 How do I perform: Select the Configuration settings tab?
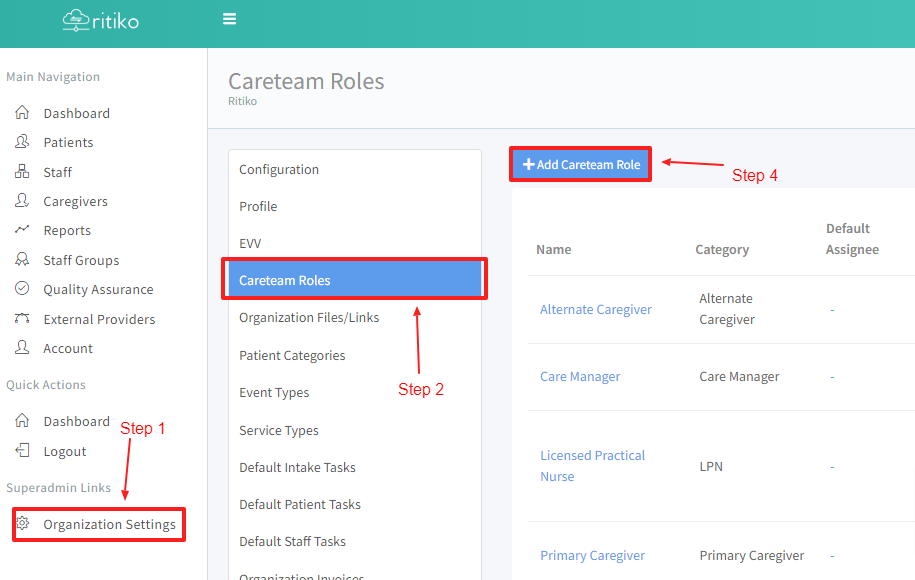[279, 169]
